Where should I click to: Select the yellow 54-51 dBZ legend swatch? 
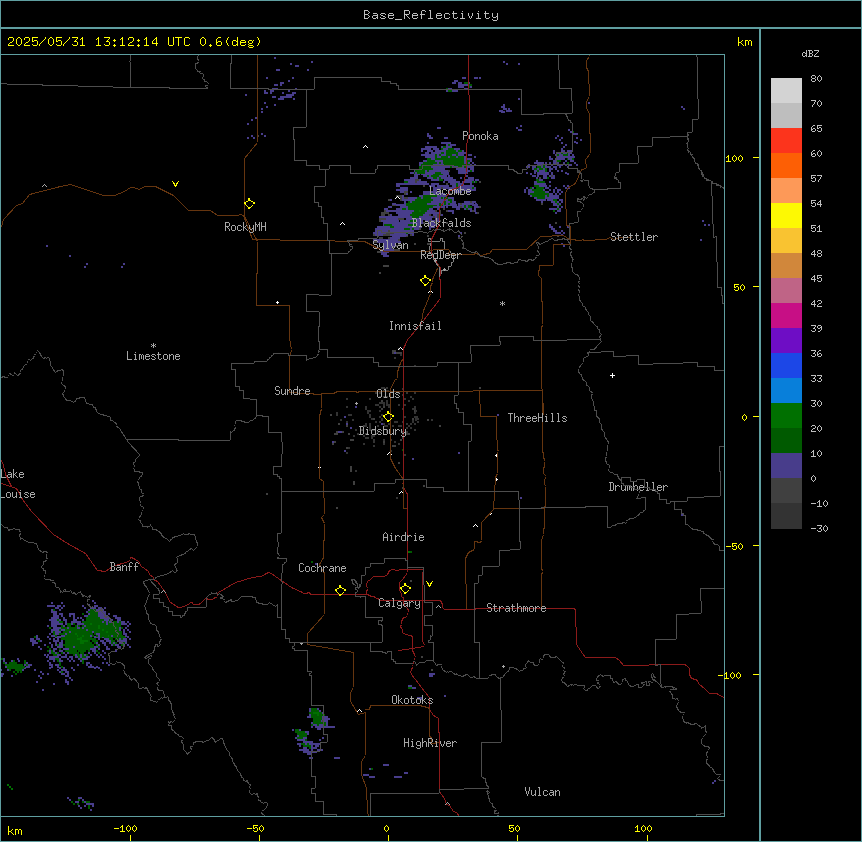(x=786, y=215)
